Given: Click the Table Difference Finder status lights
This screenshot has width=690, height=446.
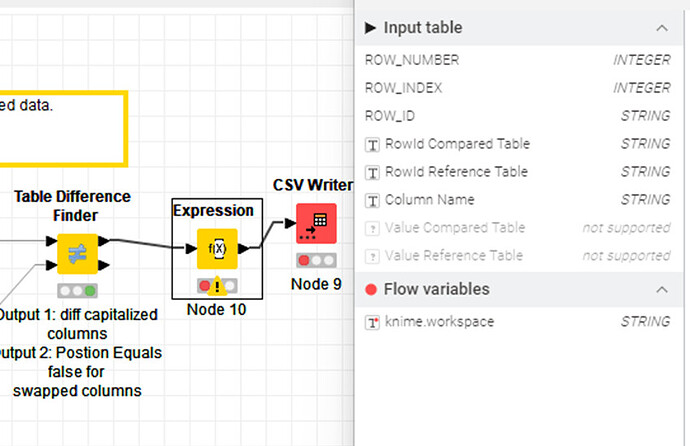Looking at the screenshot, I should tap(77, 291).
